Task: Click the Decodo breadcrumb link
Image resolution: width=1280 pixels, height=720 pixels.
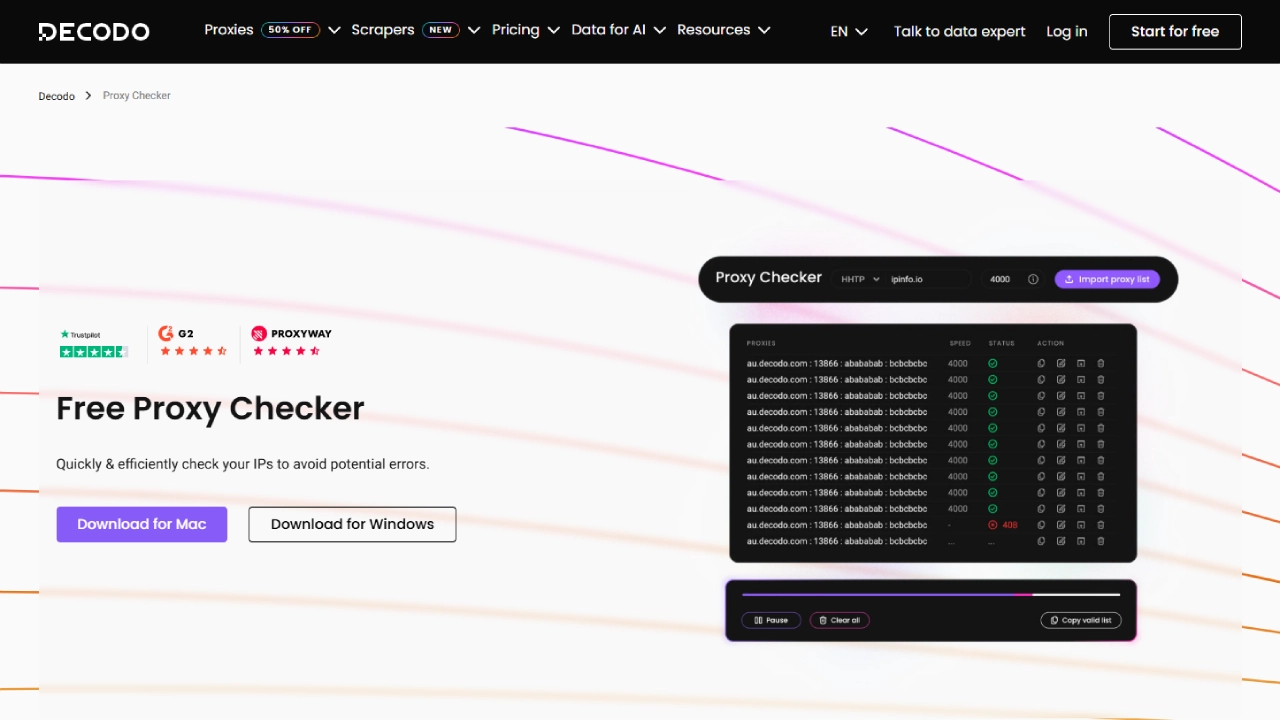Action: tap(57, 96)
